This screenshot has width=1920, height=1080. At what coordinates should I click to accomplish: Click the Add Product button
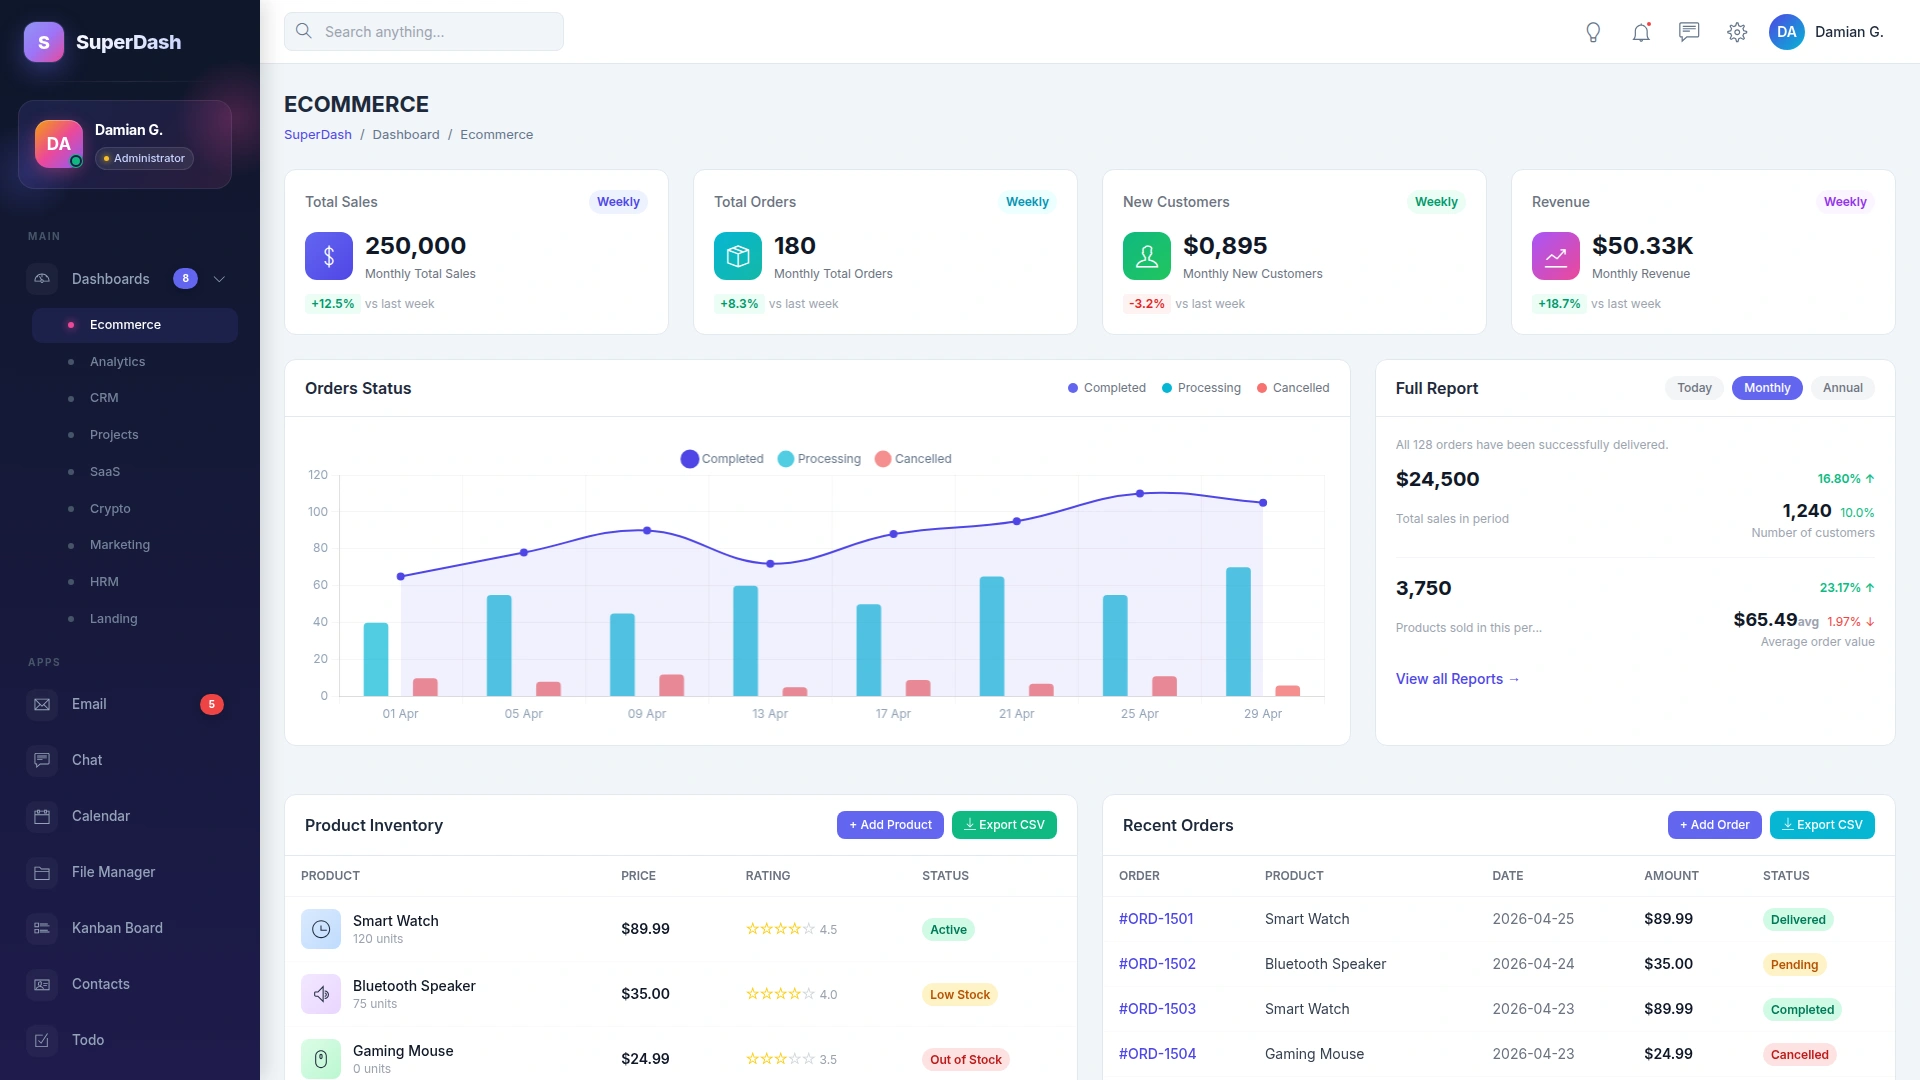pos(890,825)
